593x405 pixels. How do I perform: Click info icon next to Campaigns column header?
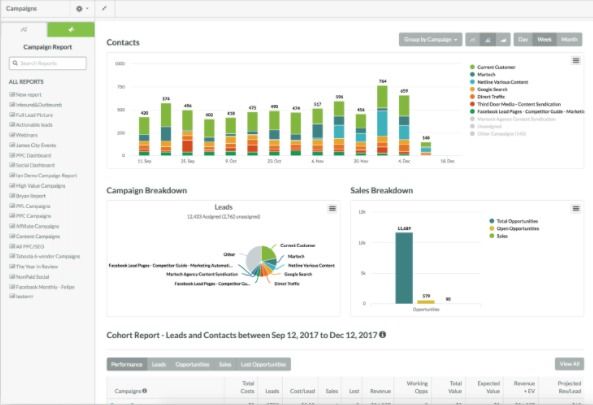pos(144,391)
